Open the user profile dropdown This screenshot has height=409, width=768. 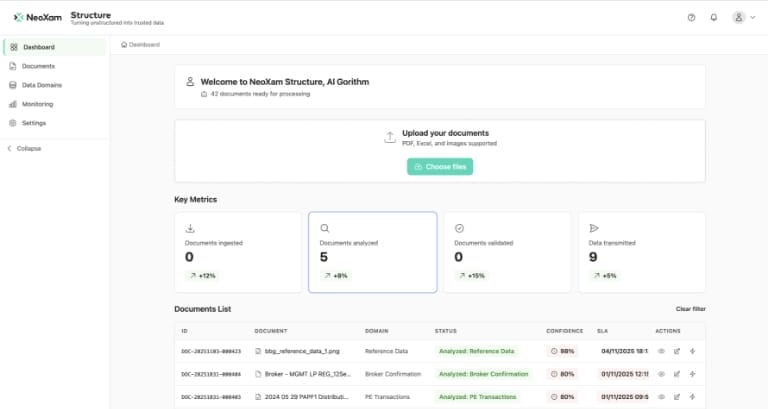744,17
